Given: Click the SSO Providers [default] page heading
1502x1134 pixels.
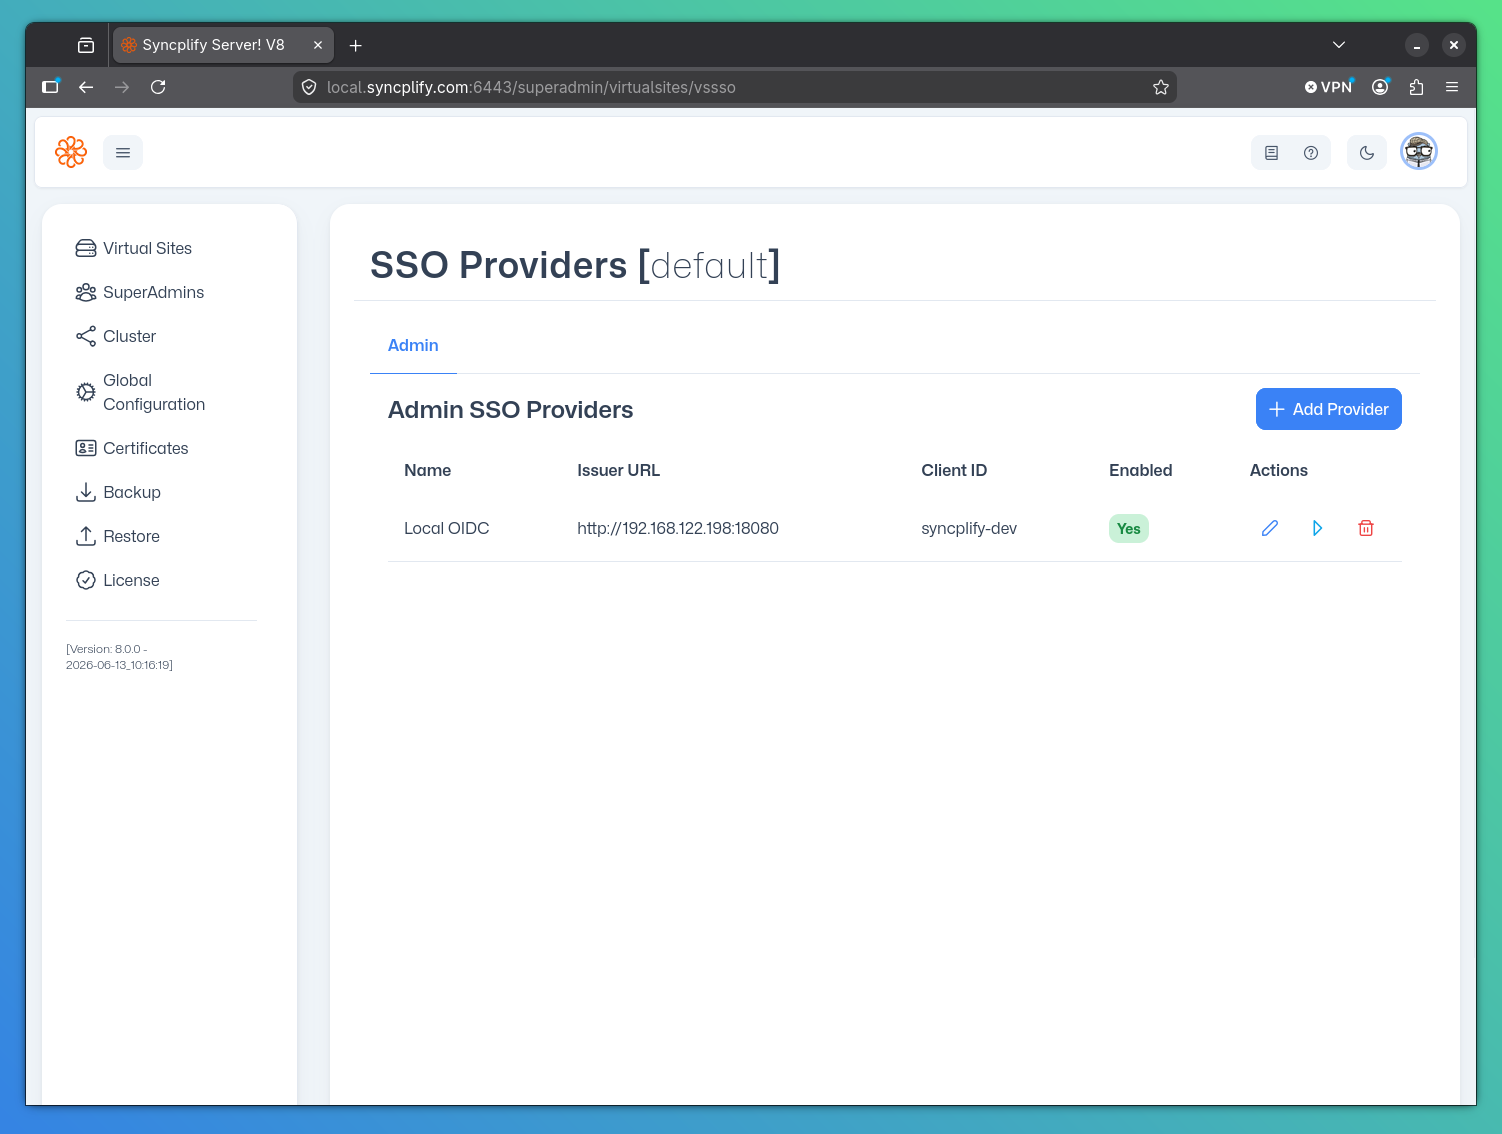Looking at the screenshot, I should click(575, 265).
